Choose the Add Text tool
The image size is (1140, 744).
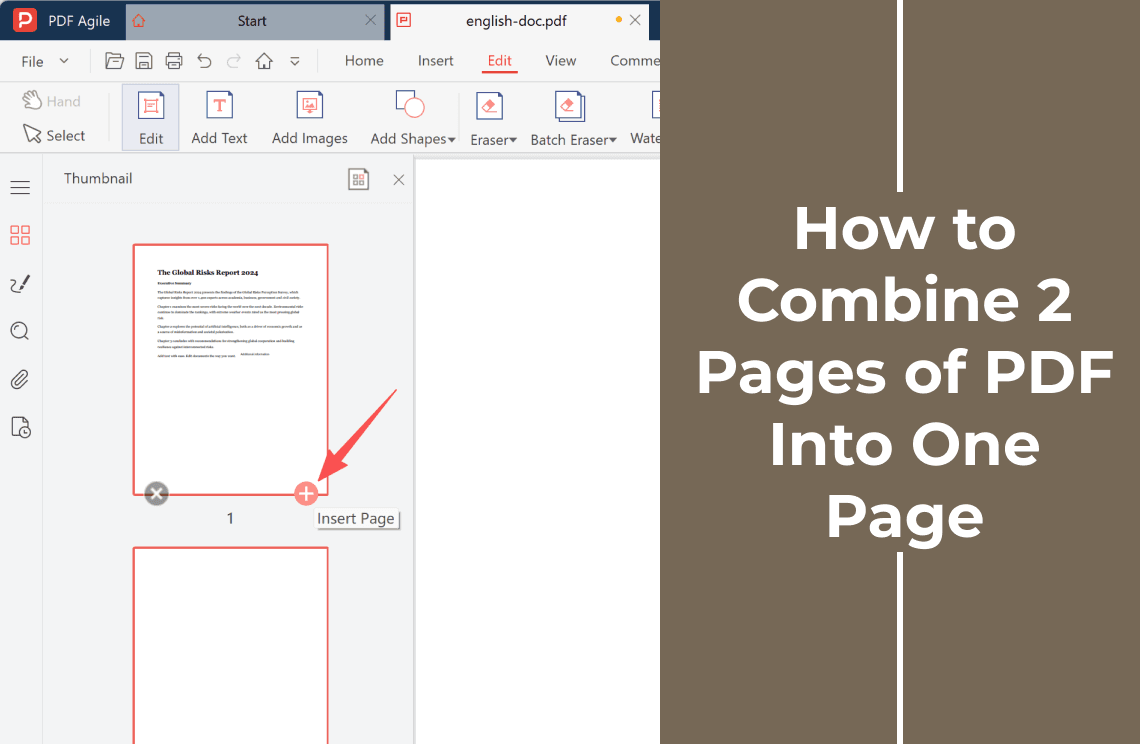(219, 117)
